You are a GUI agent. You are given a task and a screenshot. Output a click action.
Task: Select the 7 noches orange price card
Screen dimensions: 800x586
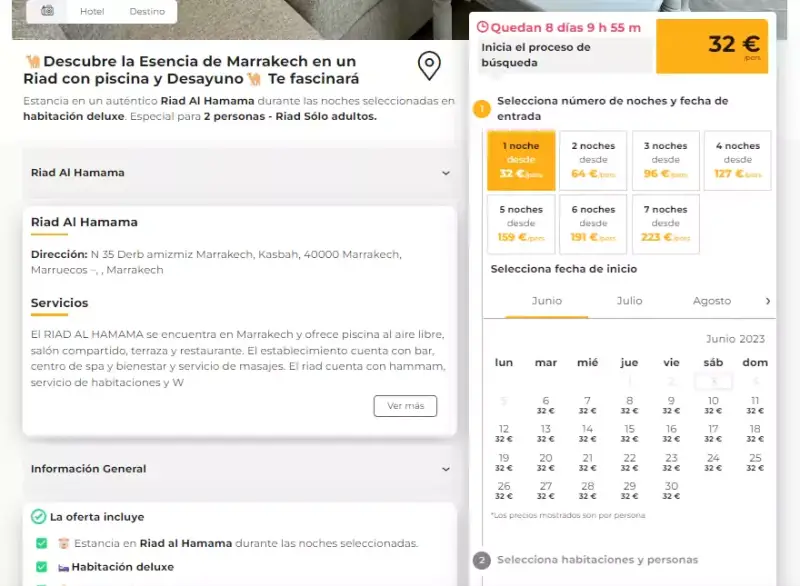pyautogui.click(x=665, y=224)
